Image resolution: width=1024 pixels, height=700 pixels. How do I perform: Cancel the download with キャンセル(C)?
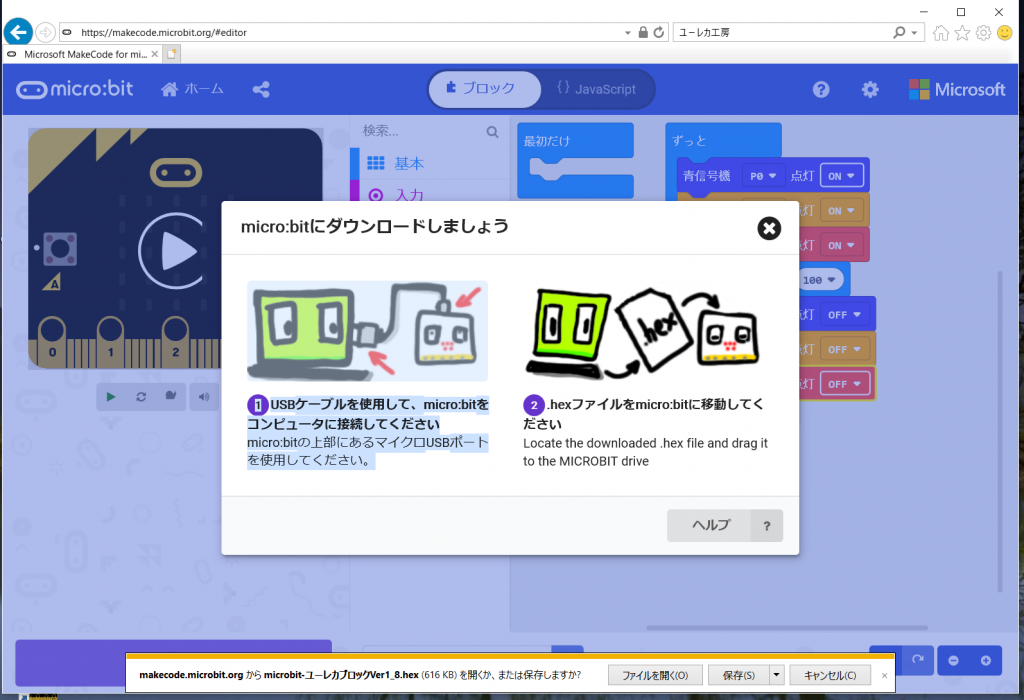tap(830, 675)
